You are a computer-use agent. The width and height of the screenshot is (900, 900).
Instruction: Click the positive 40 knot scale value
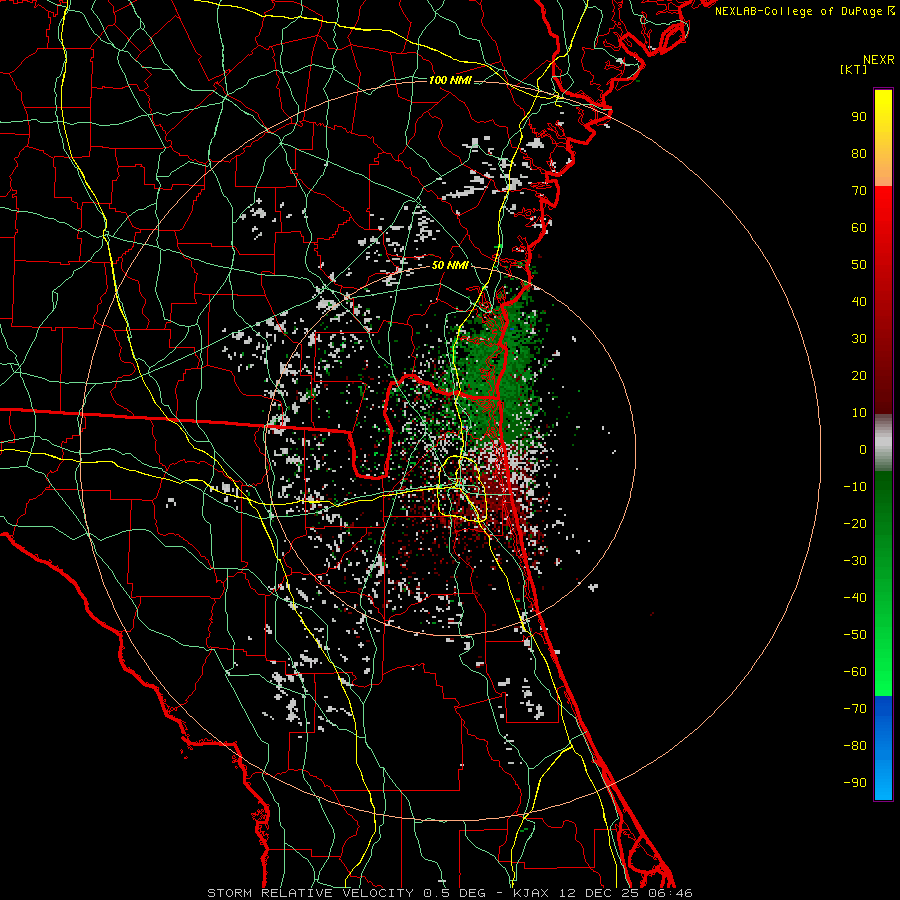[x=859, y=302]
